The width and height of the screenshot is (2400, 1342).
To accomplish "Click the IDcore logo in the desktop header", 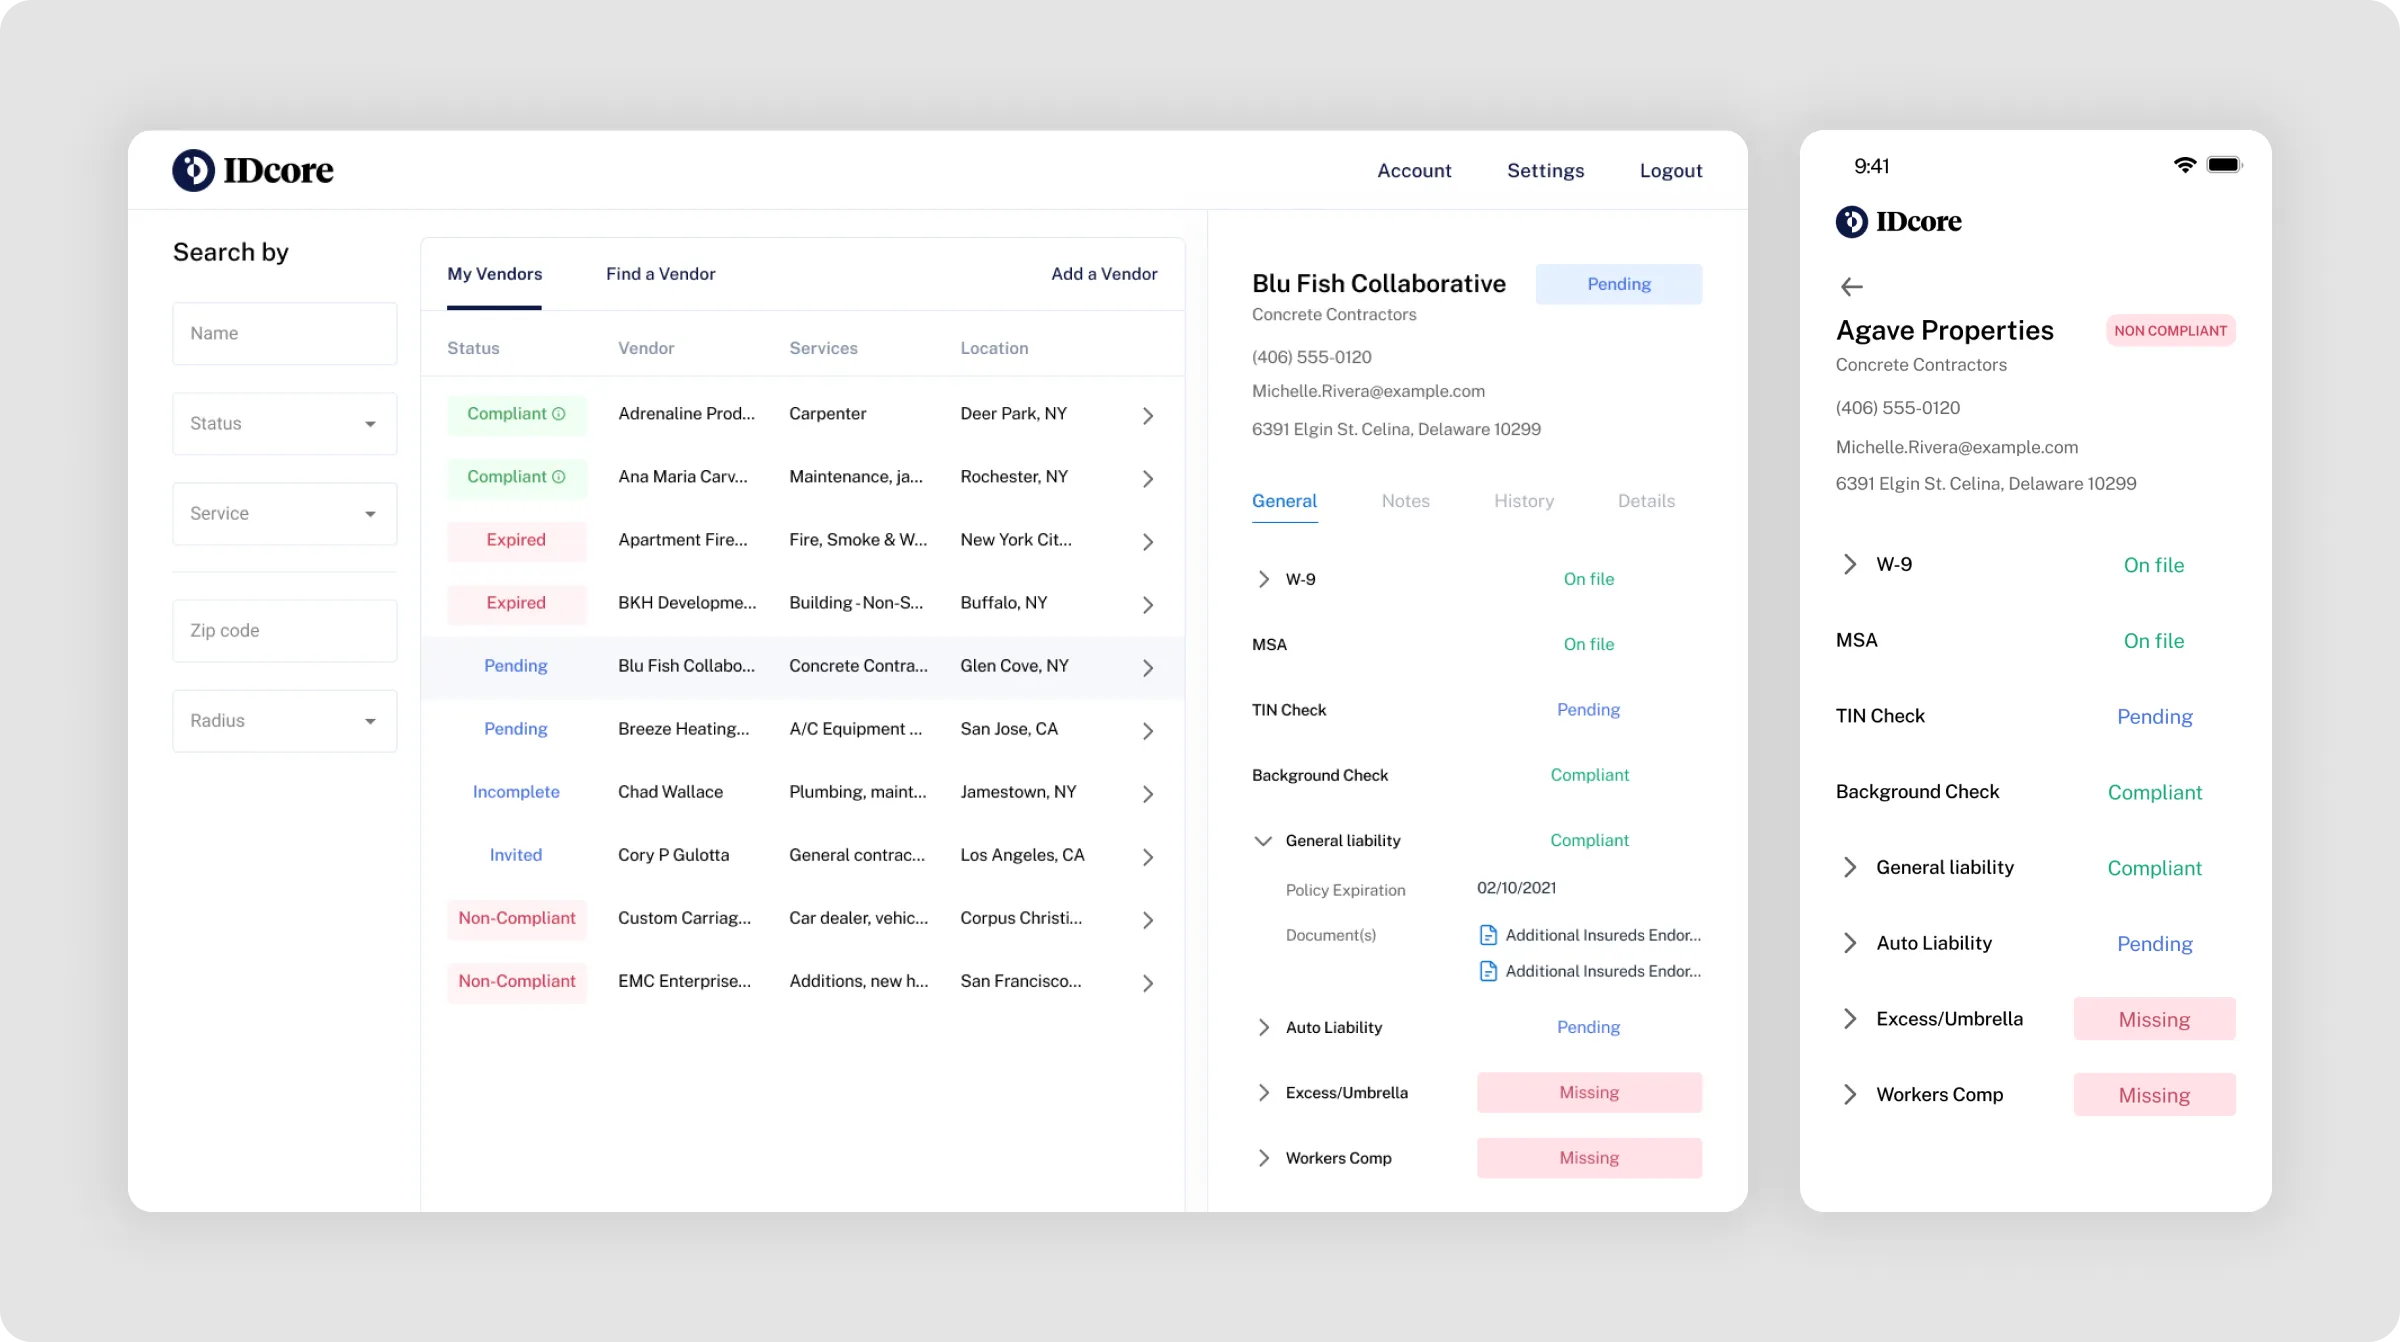I will point(252,170).
